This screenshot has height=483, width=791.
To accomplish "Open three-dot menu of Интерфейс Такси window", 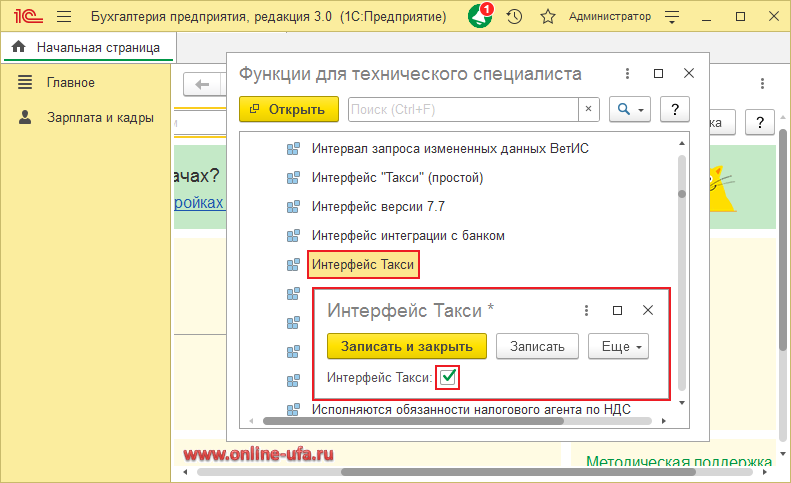I will (x=586, y=310).
